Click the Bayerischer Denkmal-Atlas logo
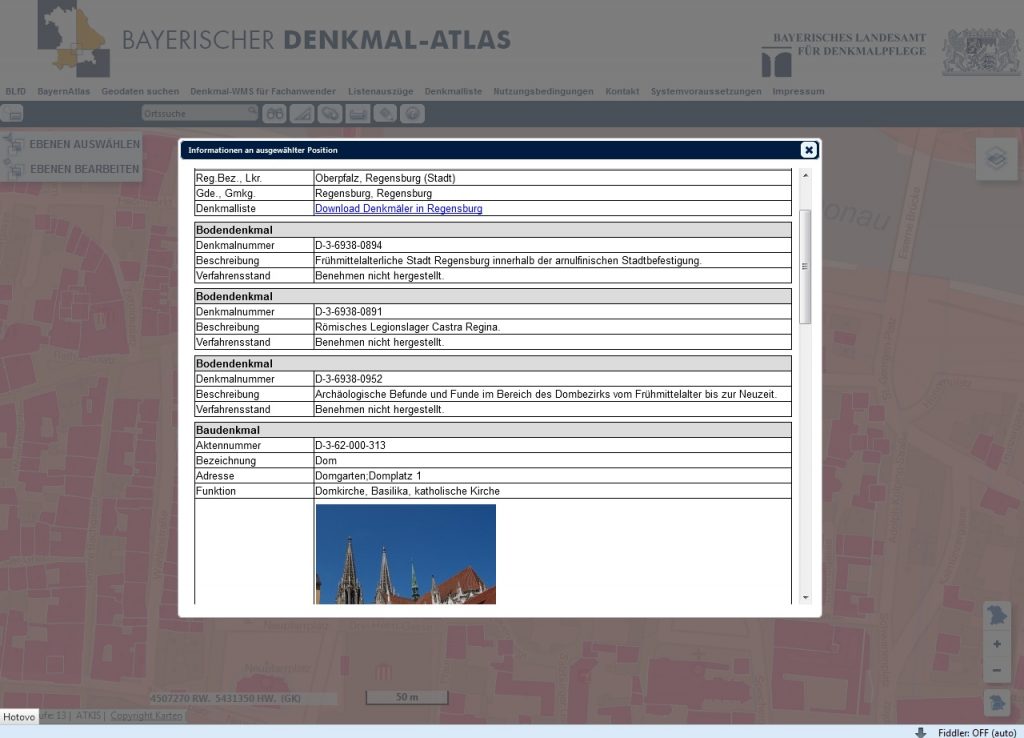This screenshot has width=1024, height=738. 274,39
